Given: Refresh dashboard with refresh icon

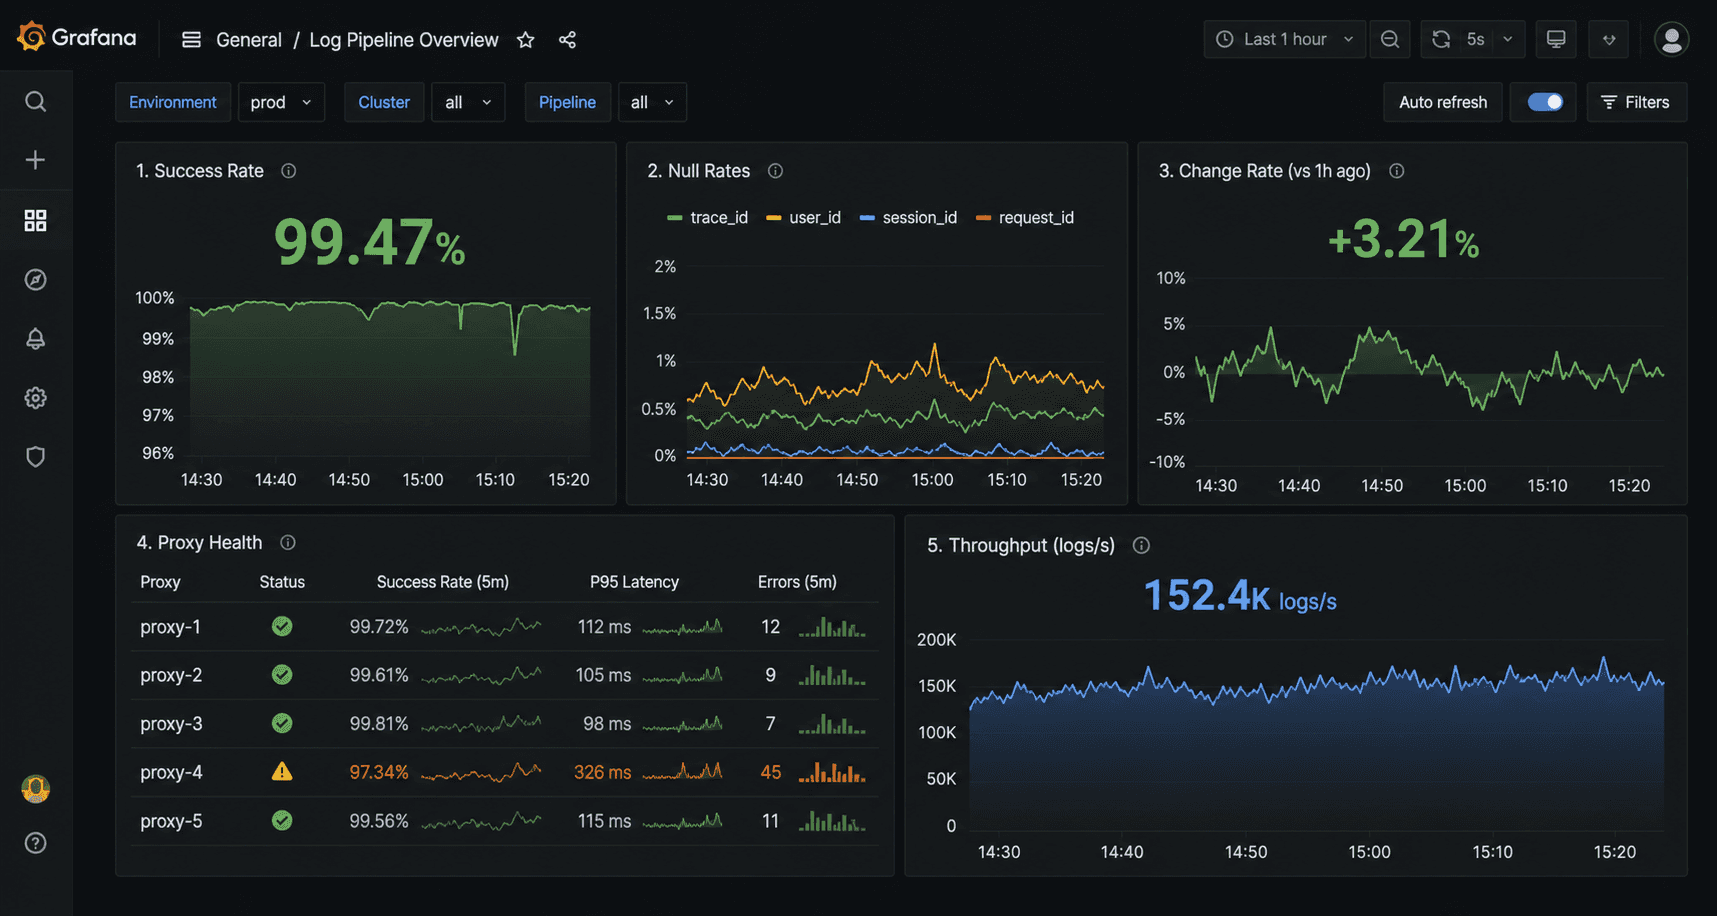Looking at the screenshot, I should (x=1441, y=39).
